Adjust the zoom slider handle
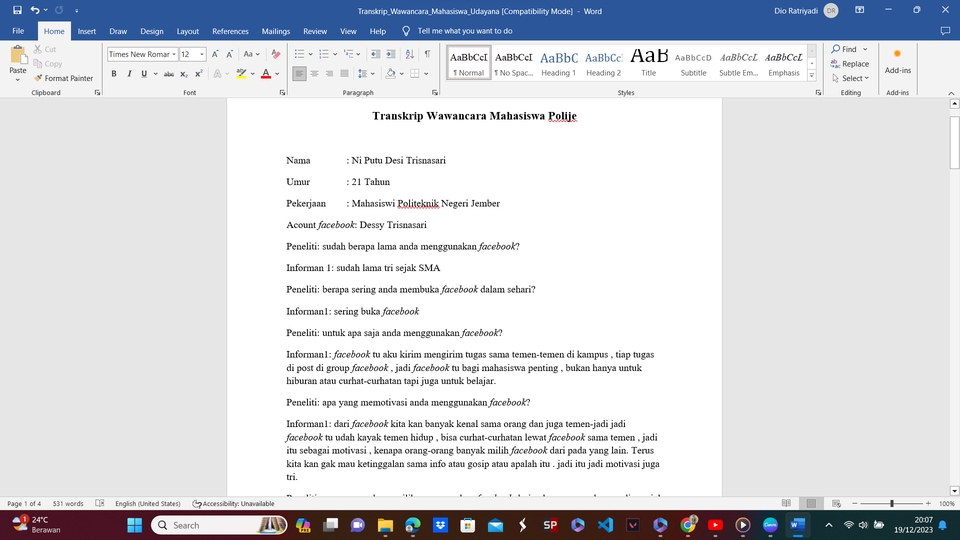 point(892,503)
